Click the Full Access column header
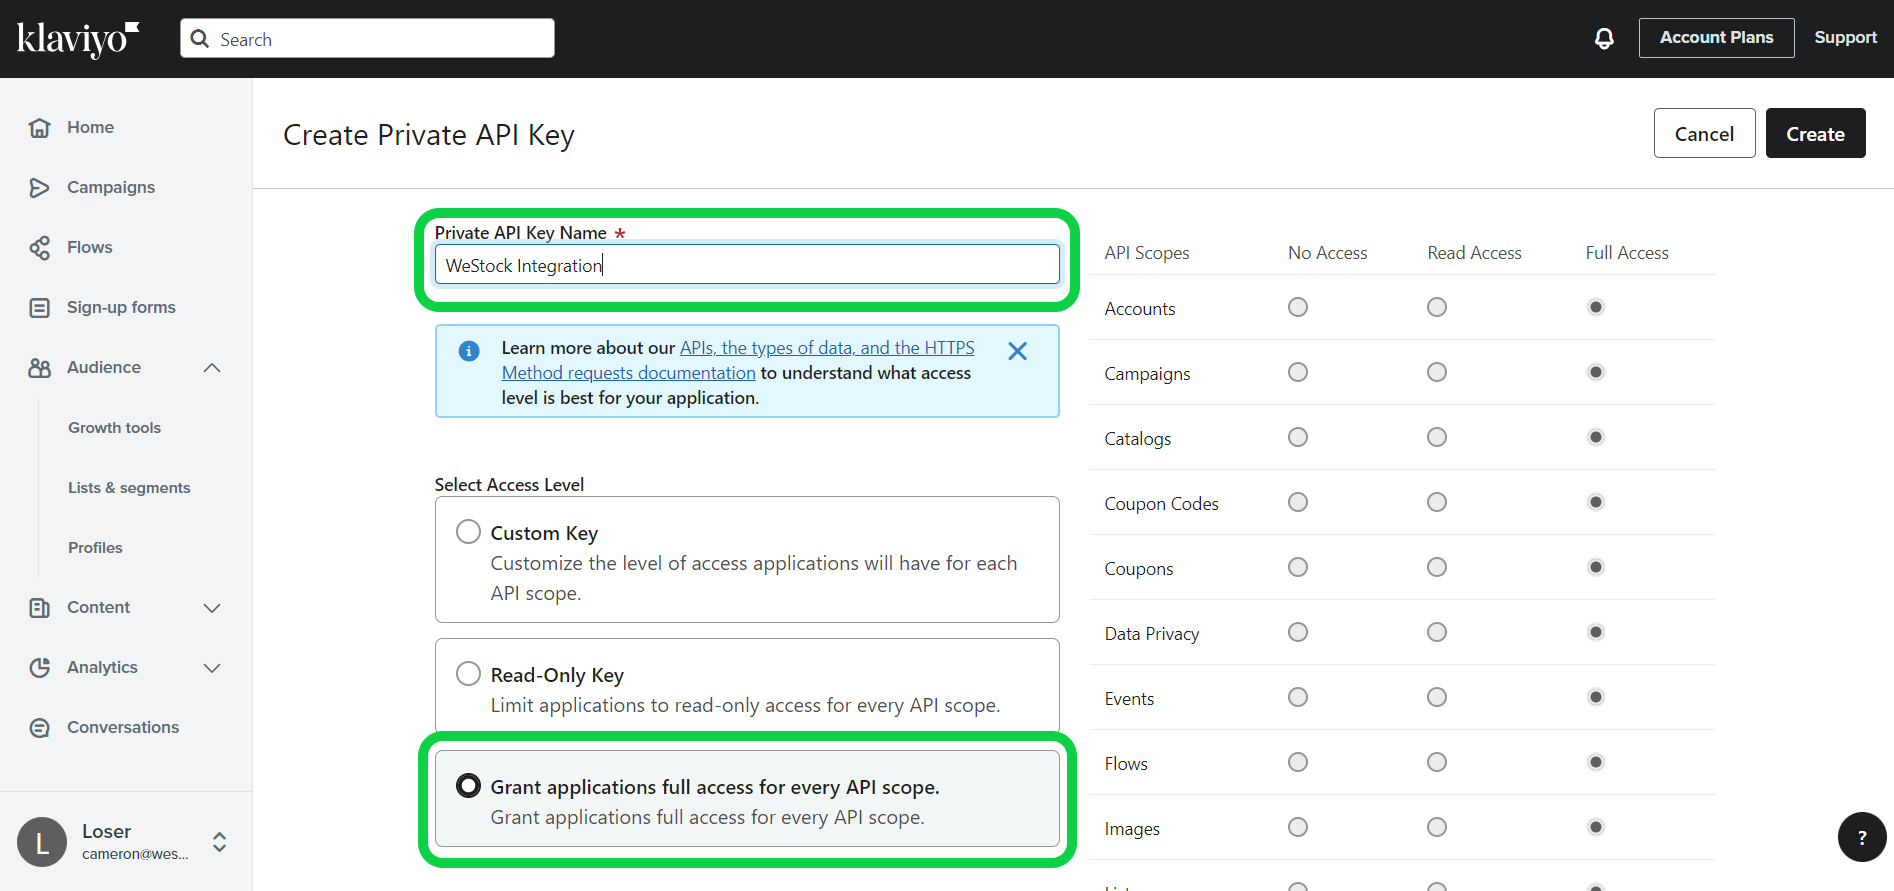This screenshot has width=1894, height=891. pyautogui.click(x=1627, y=253)
